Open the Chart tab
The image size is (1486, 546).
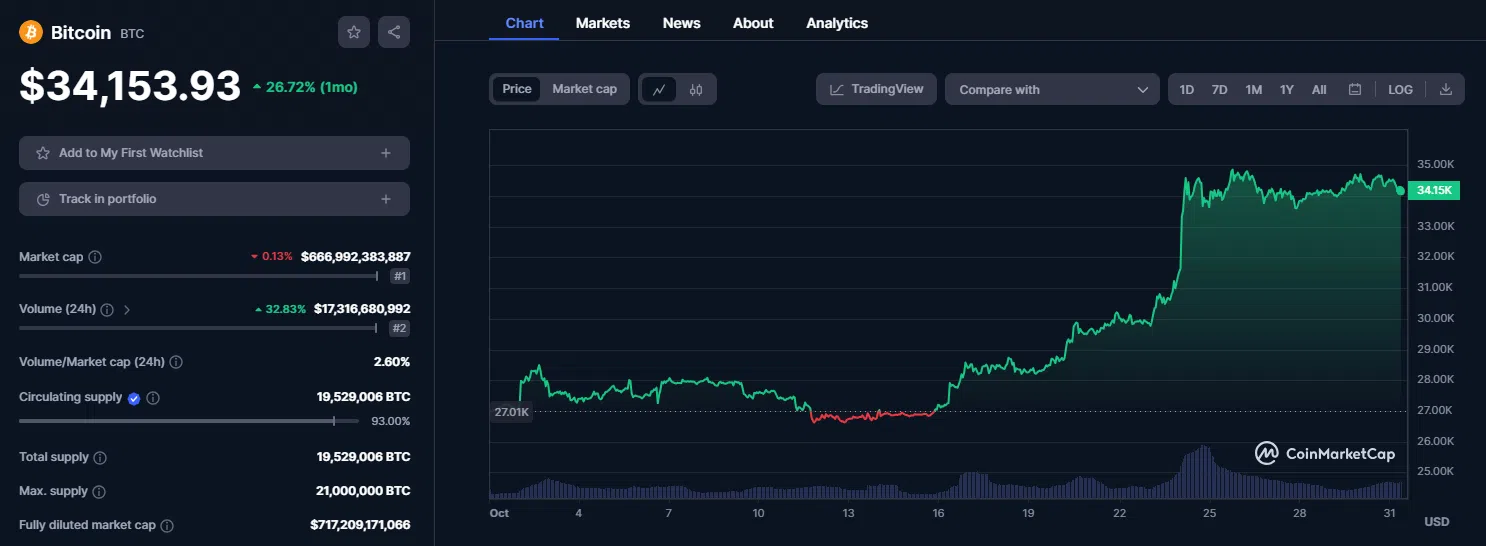click(x=524, y=23)
